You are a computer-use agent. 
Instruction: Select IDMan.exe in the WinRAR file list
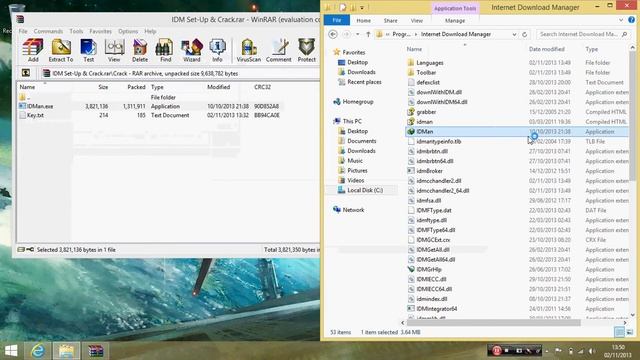click(40, 106)
